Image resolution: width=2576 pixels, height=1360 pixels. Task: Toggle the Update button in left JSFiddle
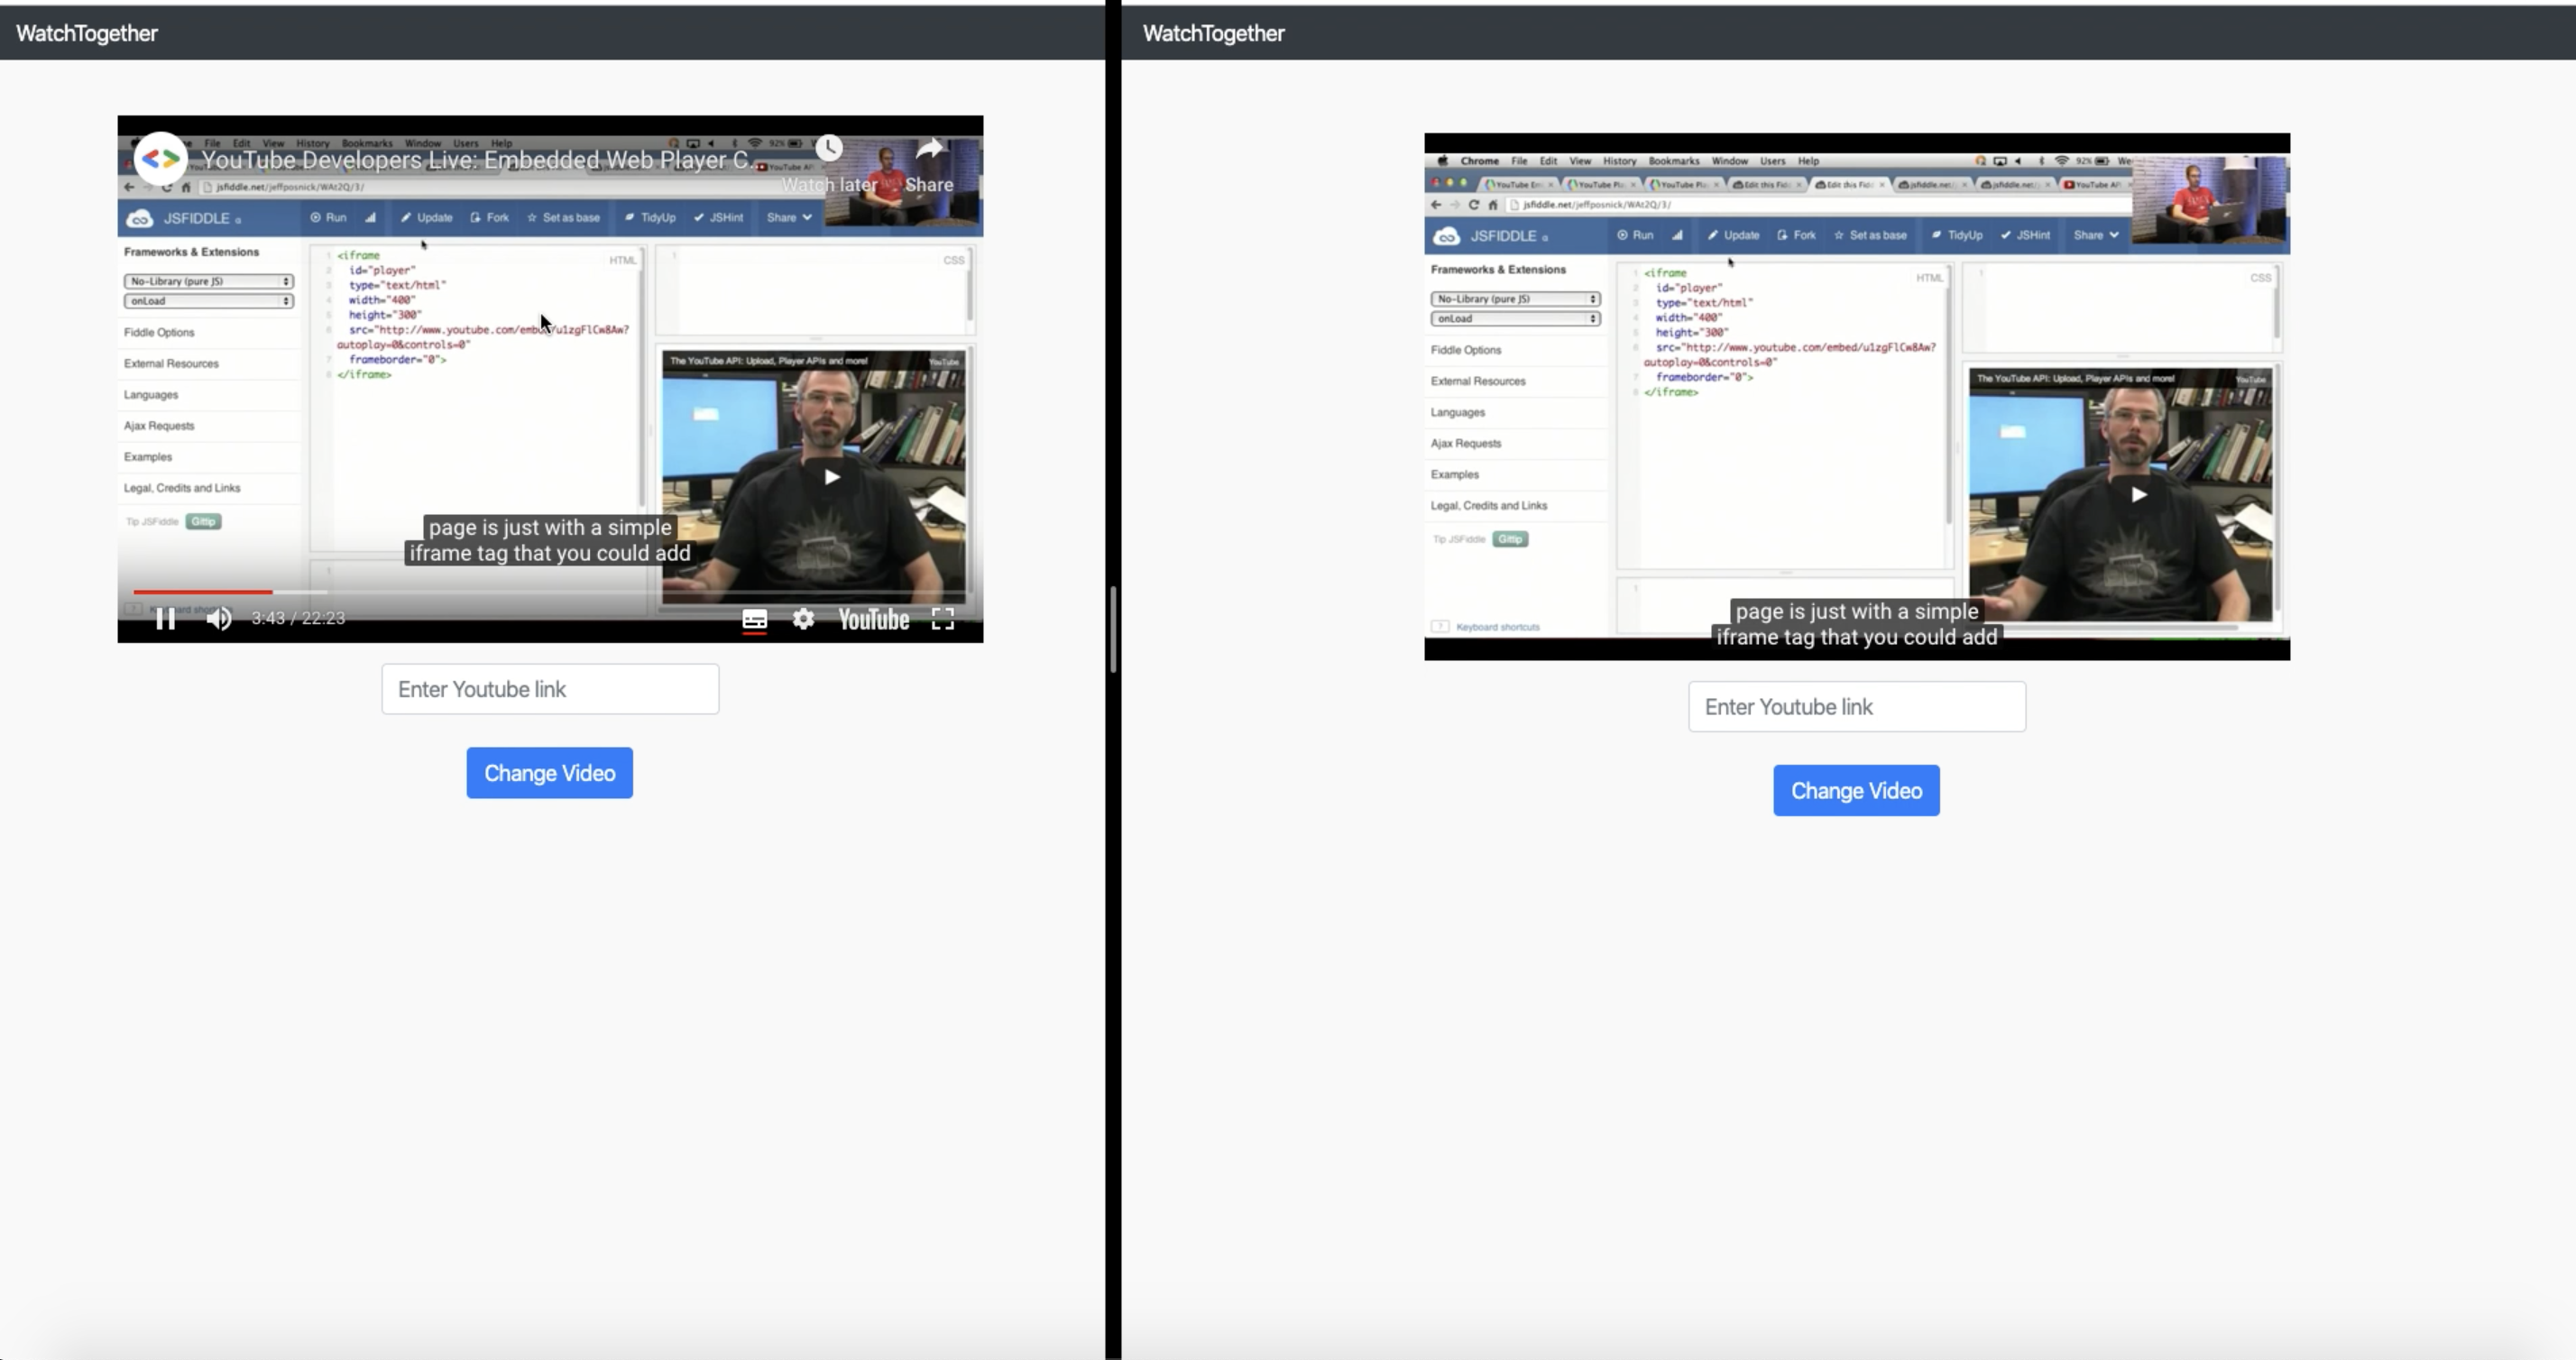click(x=433, y=216)
